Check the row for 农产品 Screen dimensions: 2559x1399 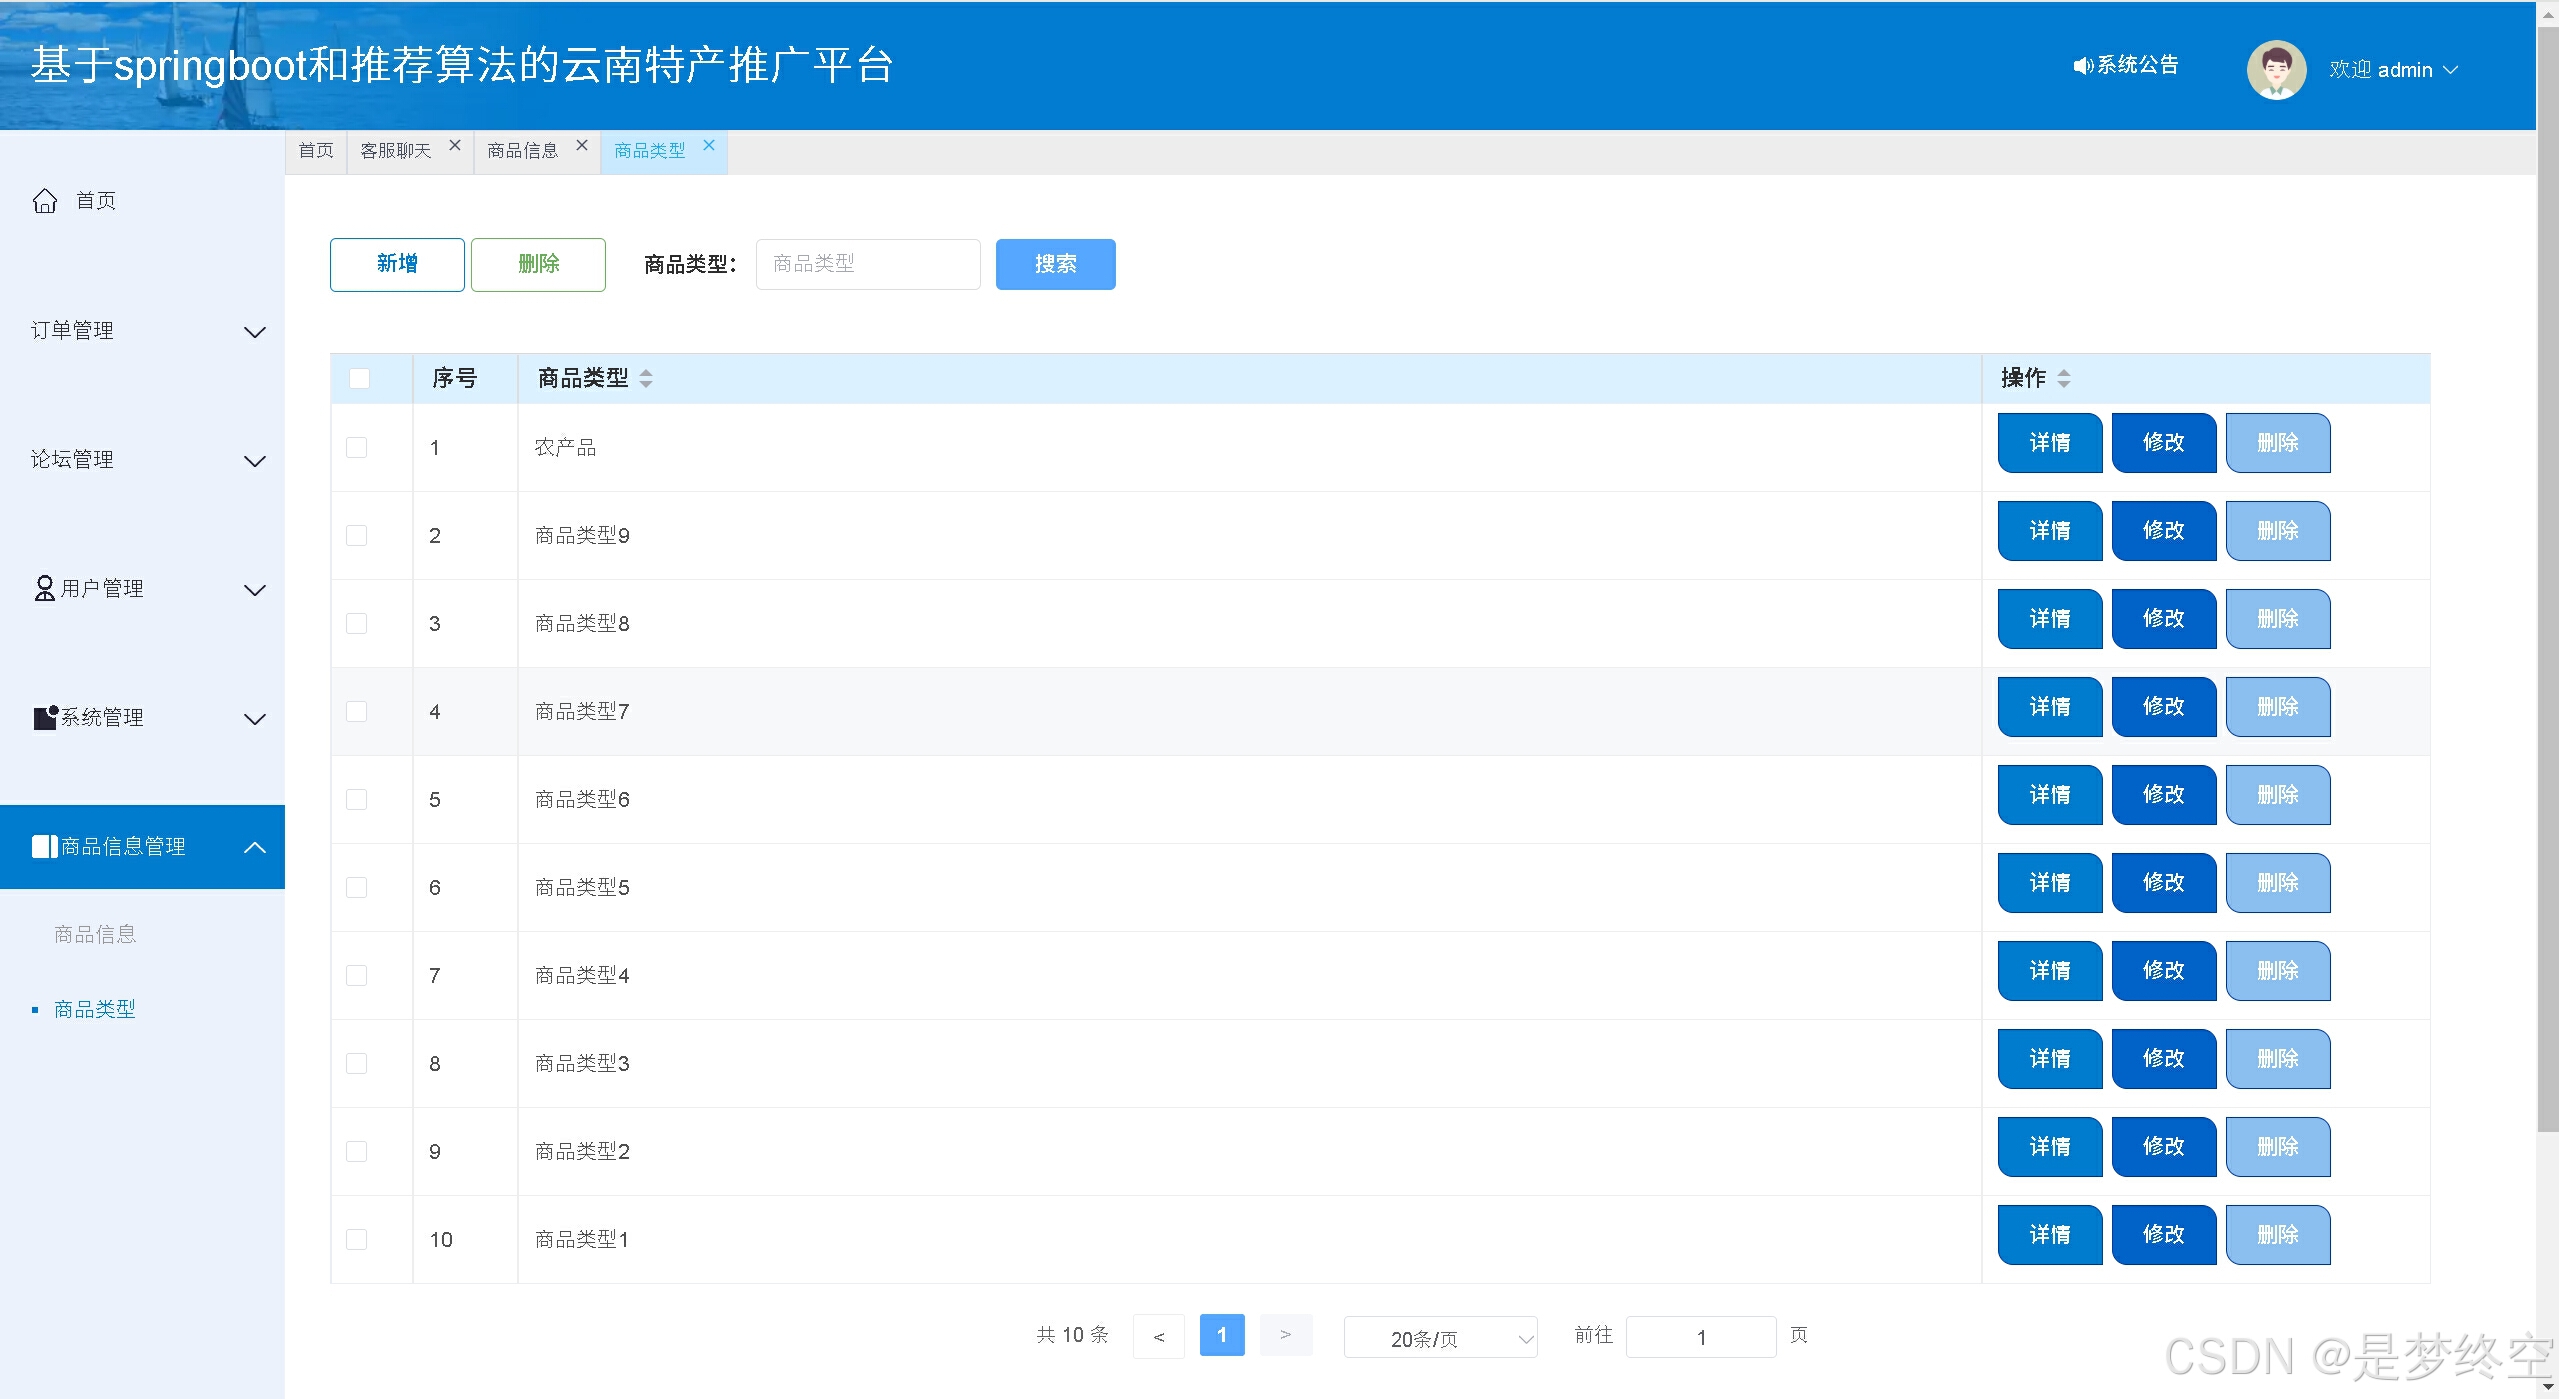pos(357,447)
